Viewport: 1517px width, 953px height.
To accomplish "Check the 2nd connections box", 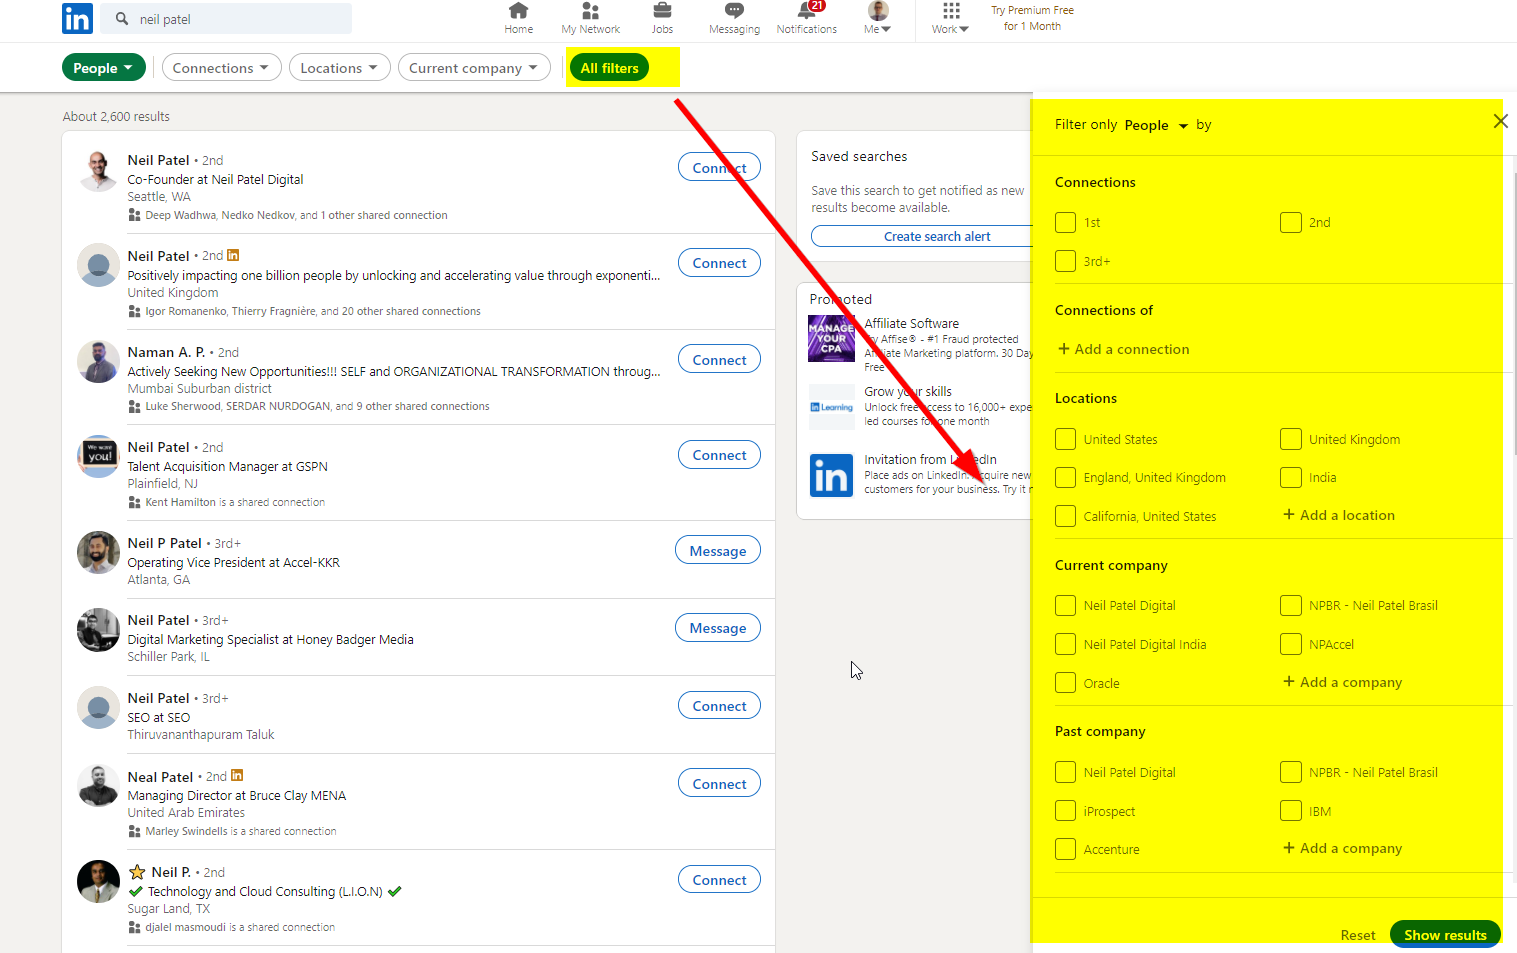I will pyautogui.click(x=1290, y=222).
